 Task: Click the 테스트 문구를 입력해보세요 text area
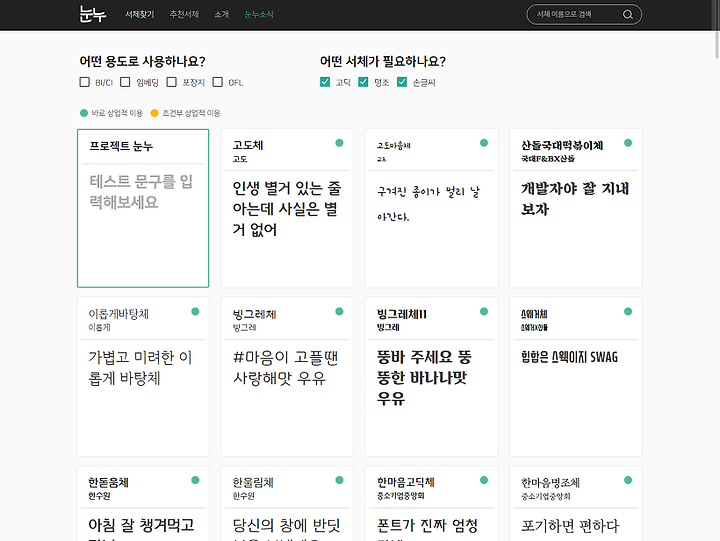pos(141,192)
